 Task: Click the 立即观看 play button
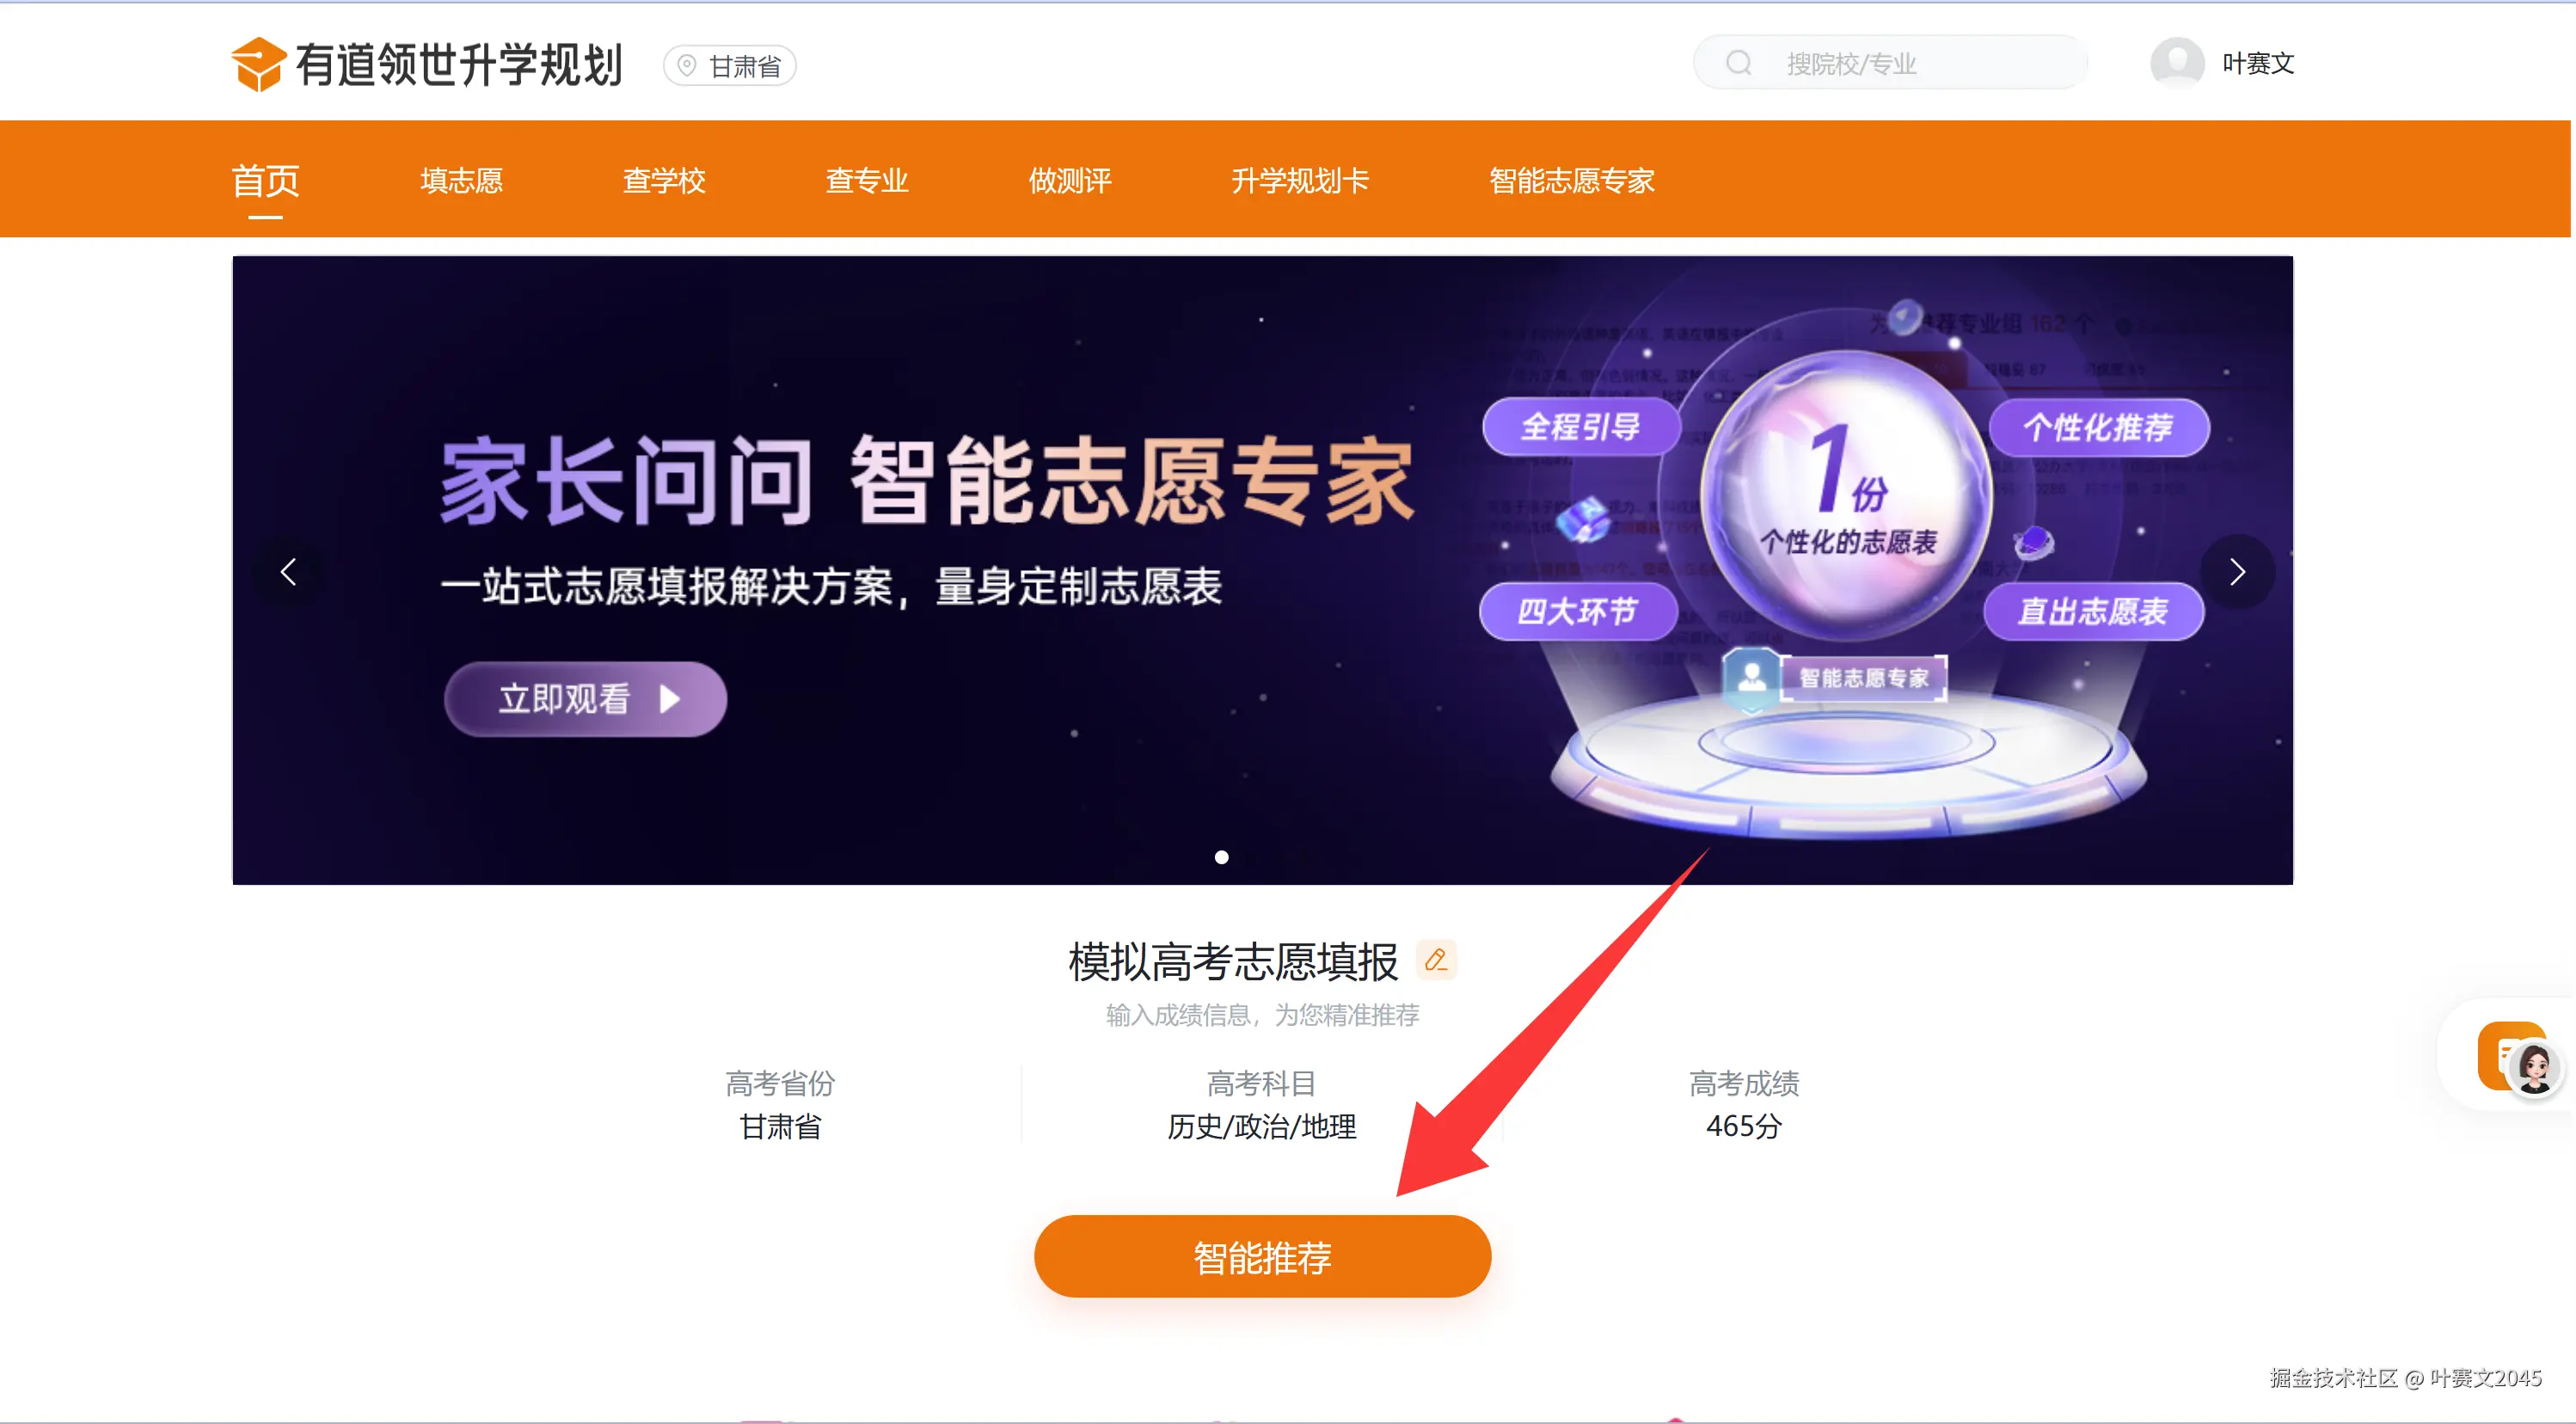point(585,699)
